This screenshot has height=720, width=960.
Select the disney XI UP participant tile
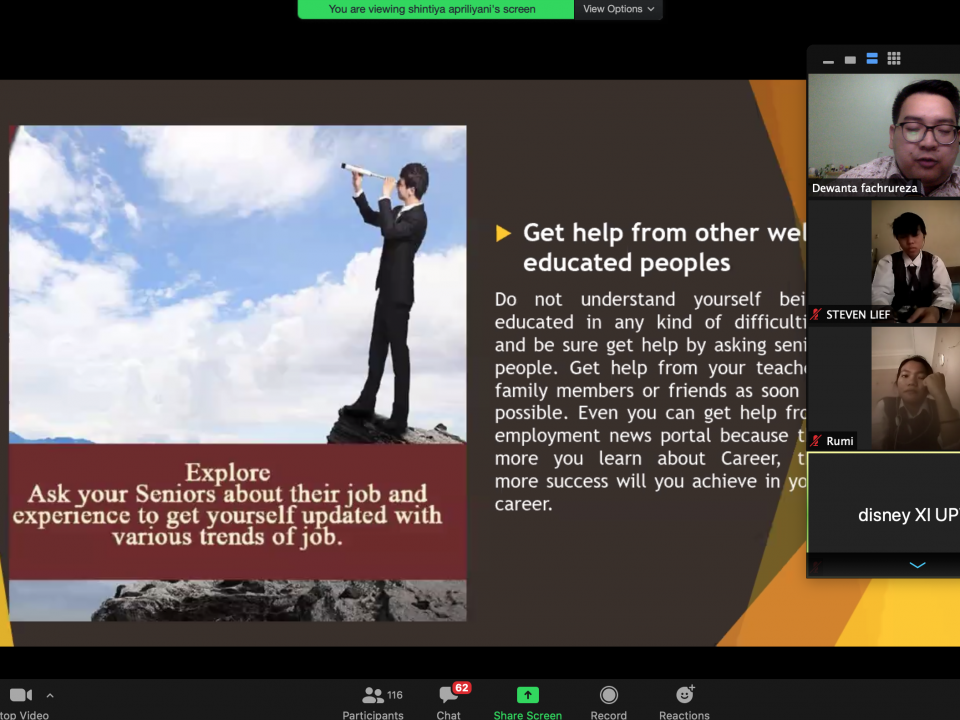coord(884,503)
